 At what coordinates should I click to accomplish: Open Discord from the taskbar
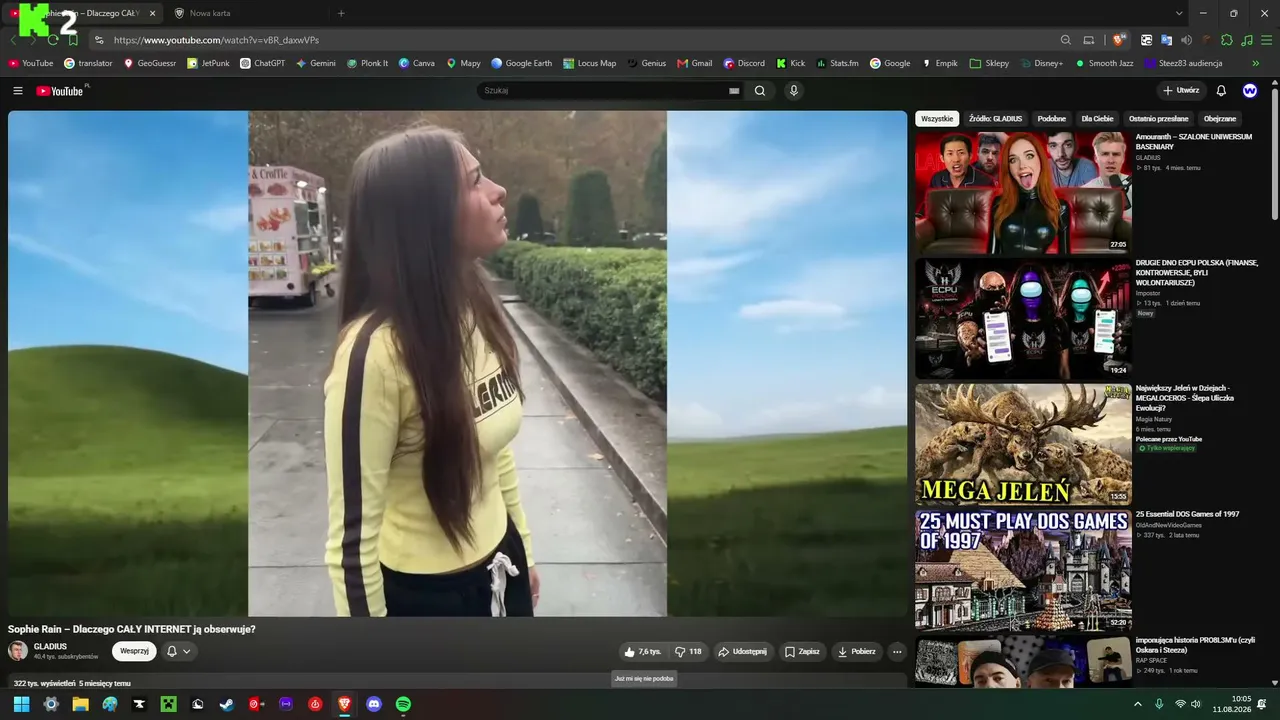tap(374, 704)
